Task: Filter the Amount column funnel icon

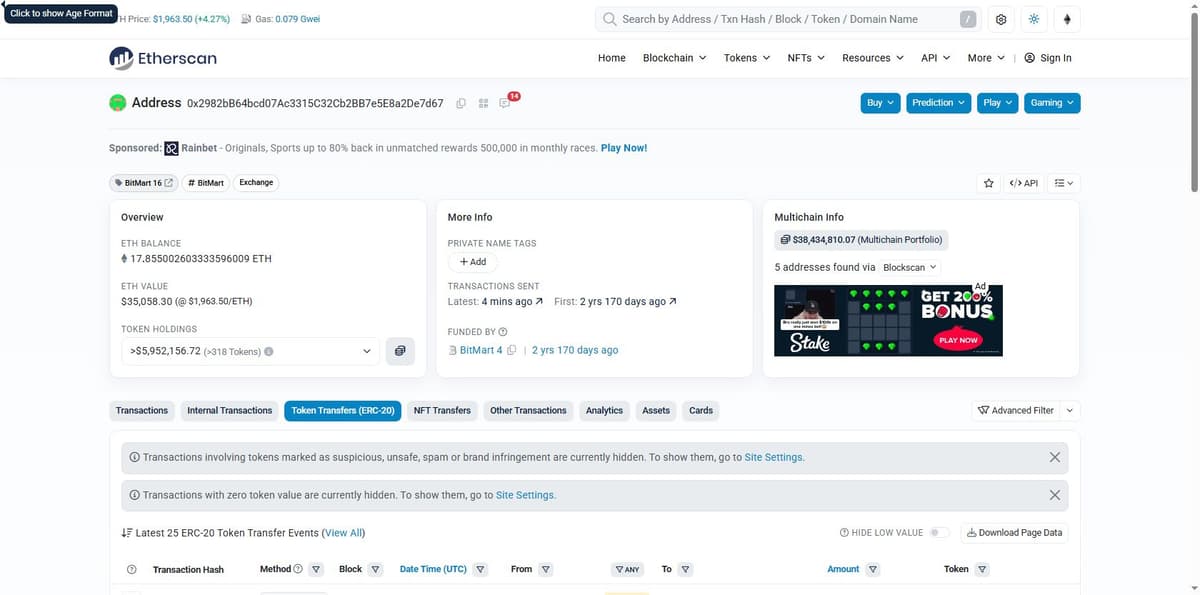Action: (873, 569)
